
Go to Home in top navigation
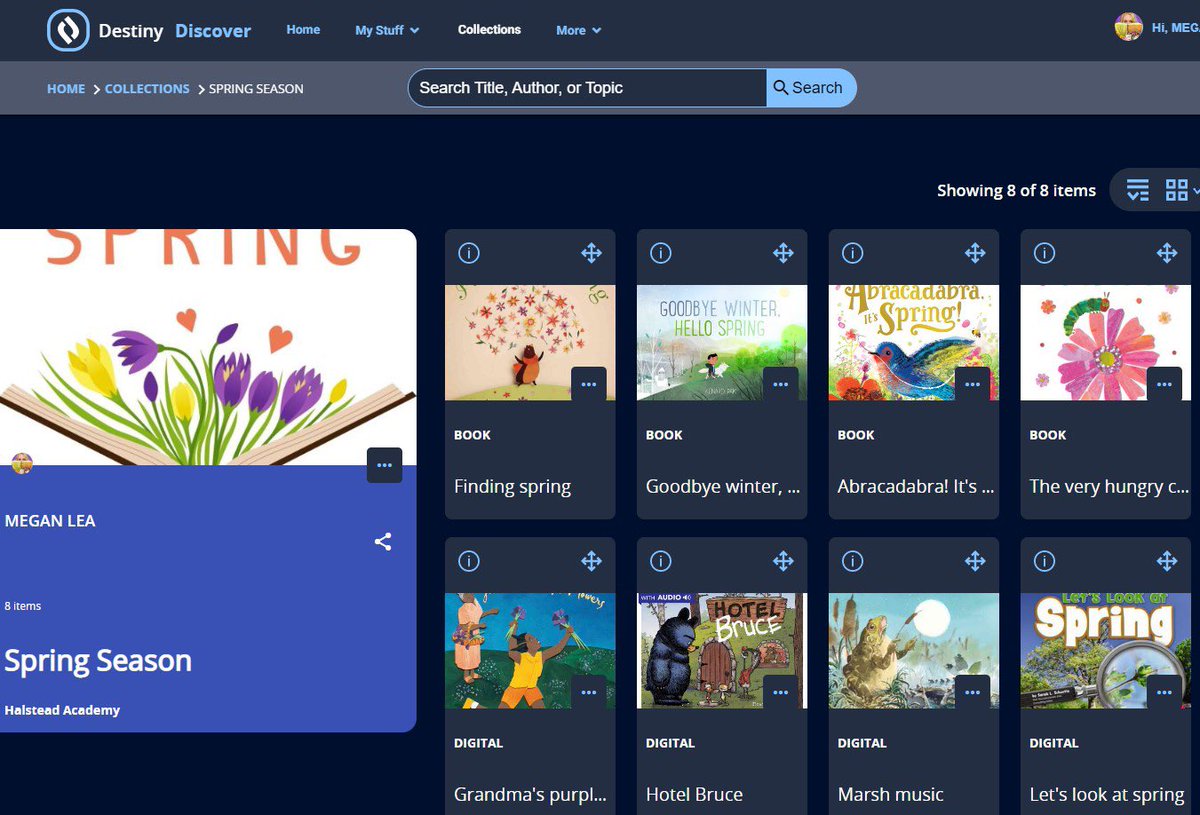click(x=303, y=30)
